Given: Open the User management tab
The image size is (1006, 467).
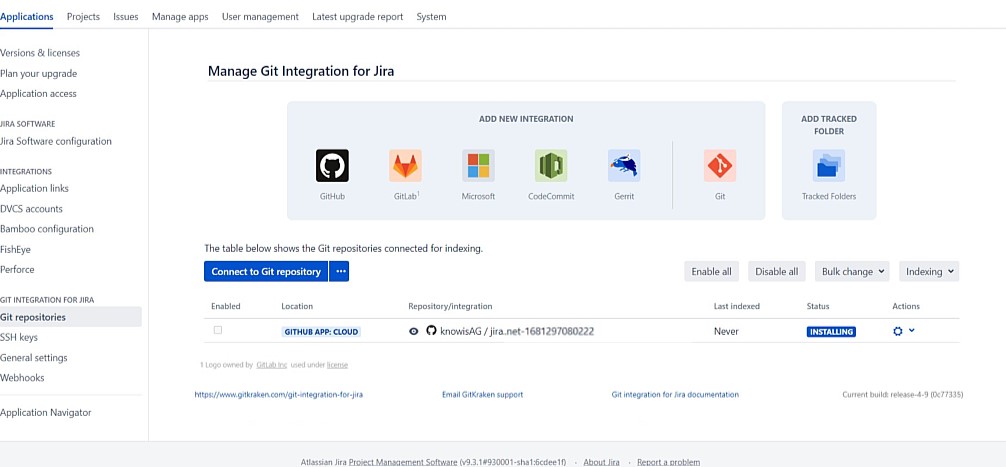Looking at the screenshot, I should coord(260,17).
